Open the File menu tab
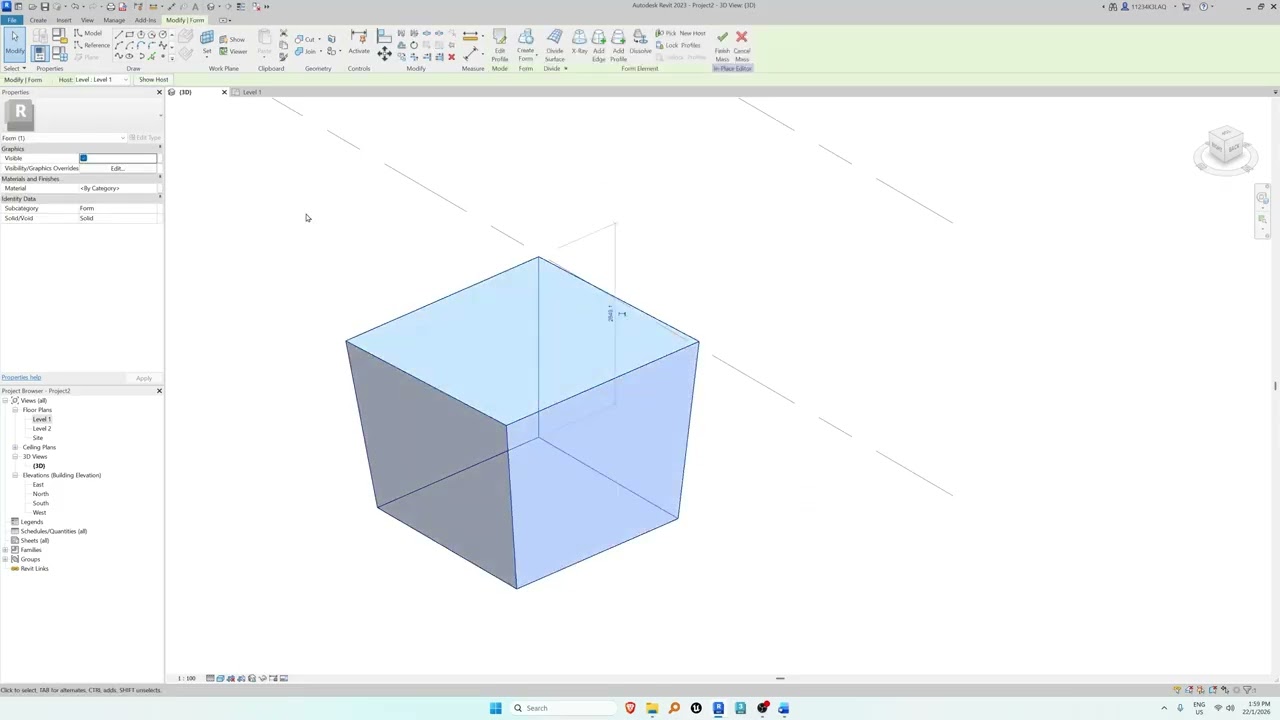 coord(11,20)
